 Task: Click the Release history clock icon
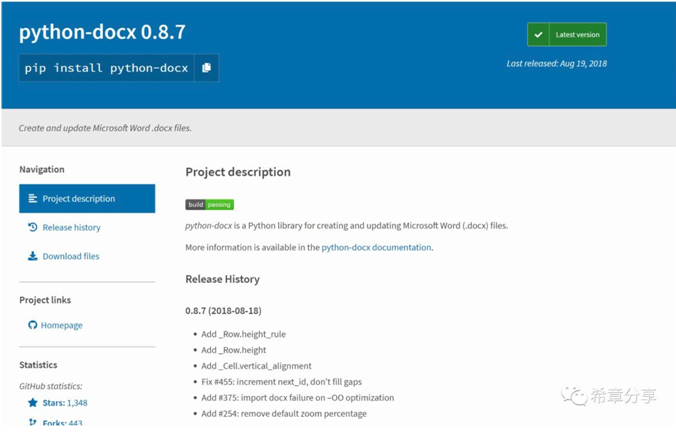coord(33,227)
